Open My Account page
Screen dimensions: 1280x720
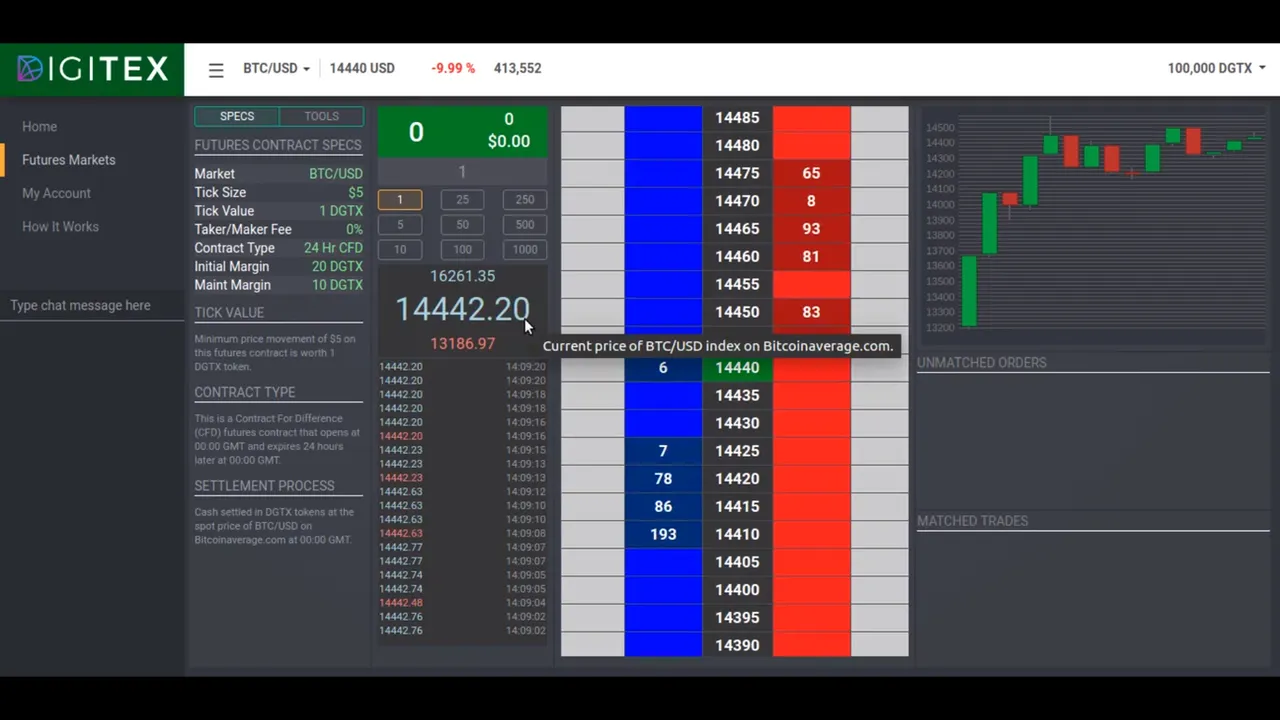pos(56,193)
